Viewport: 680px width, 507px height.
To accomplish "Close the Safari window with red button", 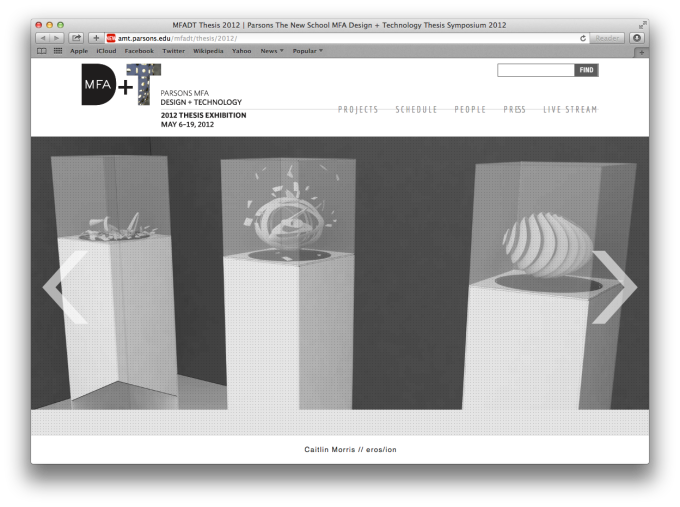I will click(39, 25).
